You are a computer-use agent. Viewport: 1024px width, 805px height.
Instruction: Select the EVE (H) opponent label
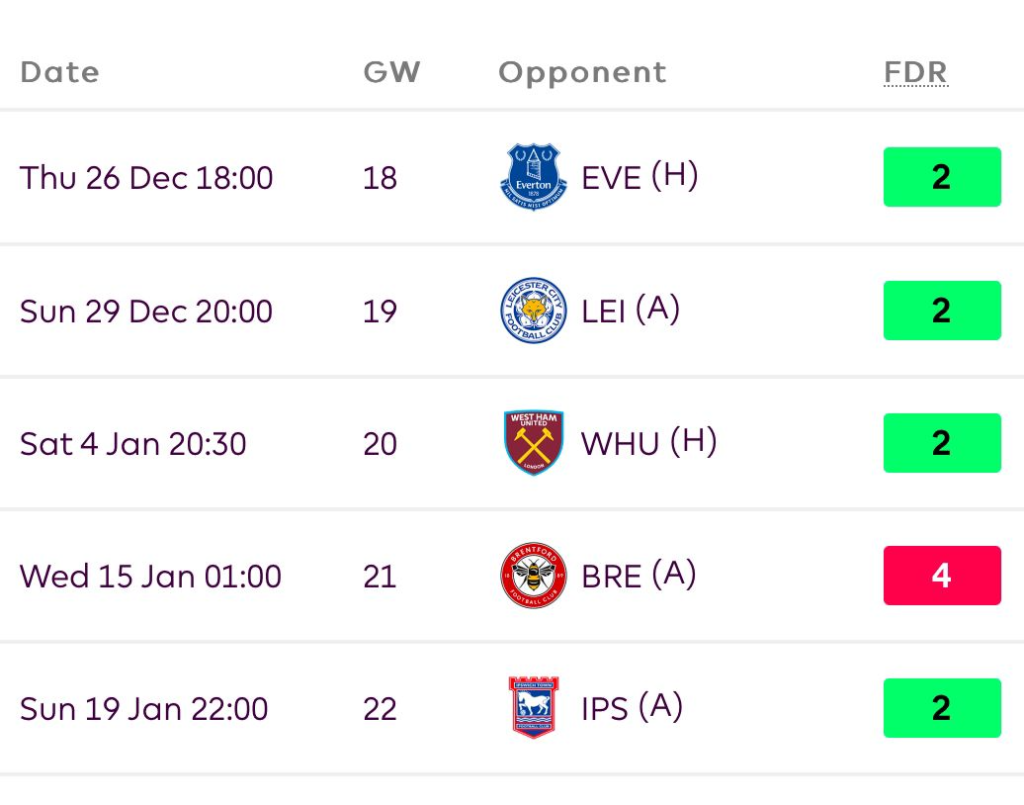click(640, 177)
